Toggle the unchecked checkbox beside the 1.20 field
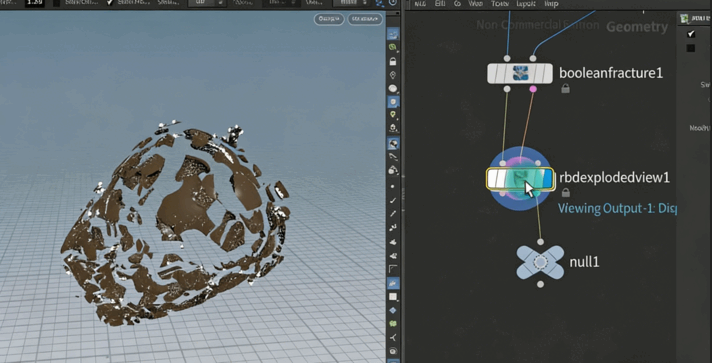This screenshot has width=712, height=363. pos(57,3)
